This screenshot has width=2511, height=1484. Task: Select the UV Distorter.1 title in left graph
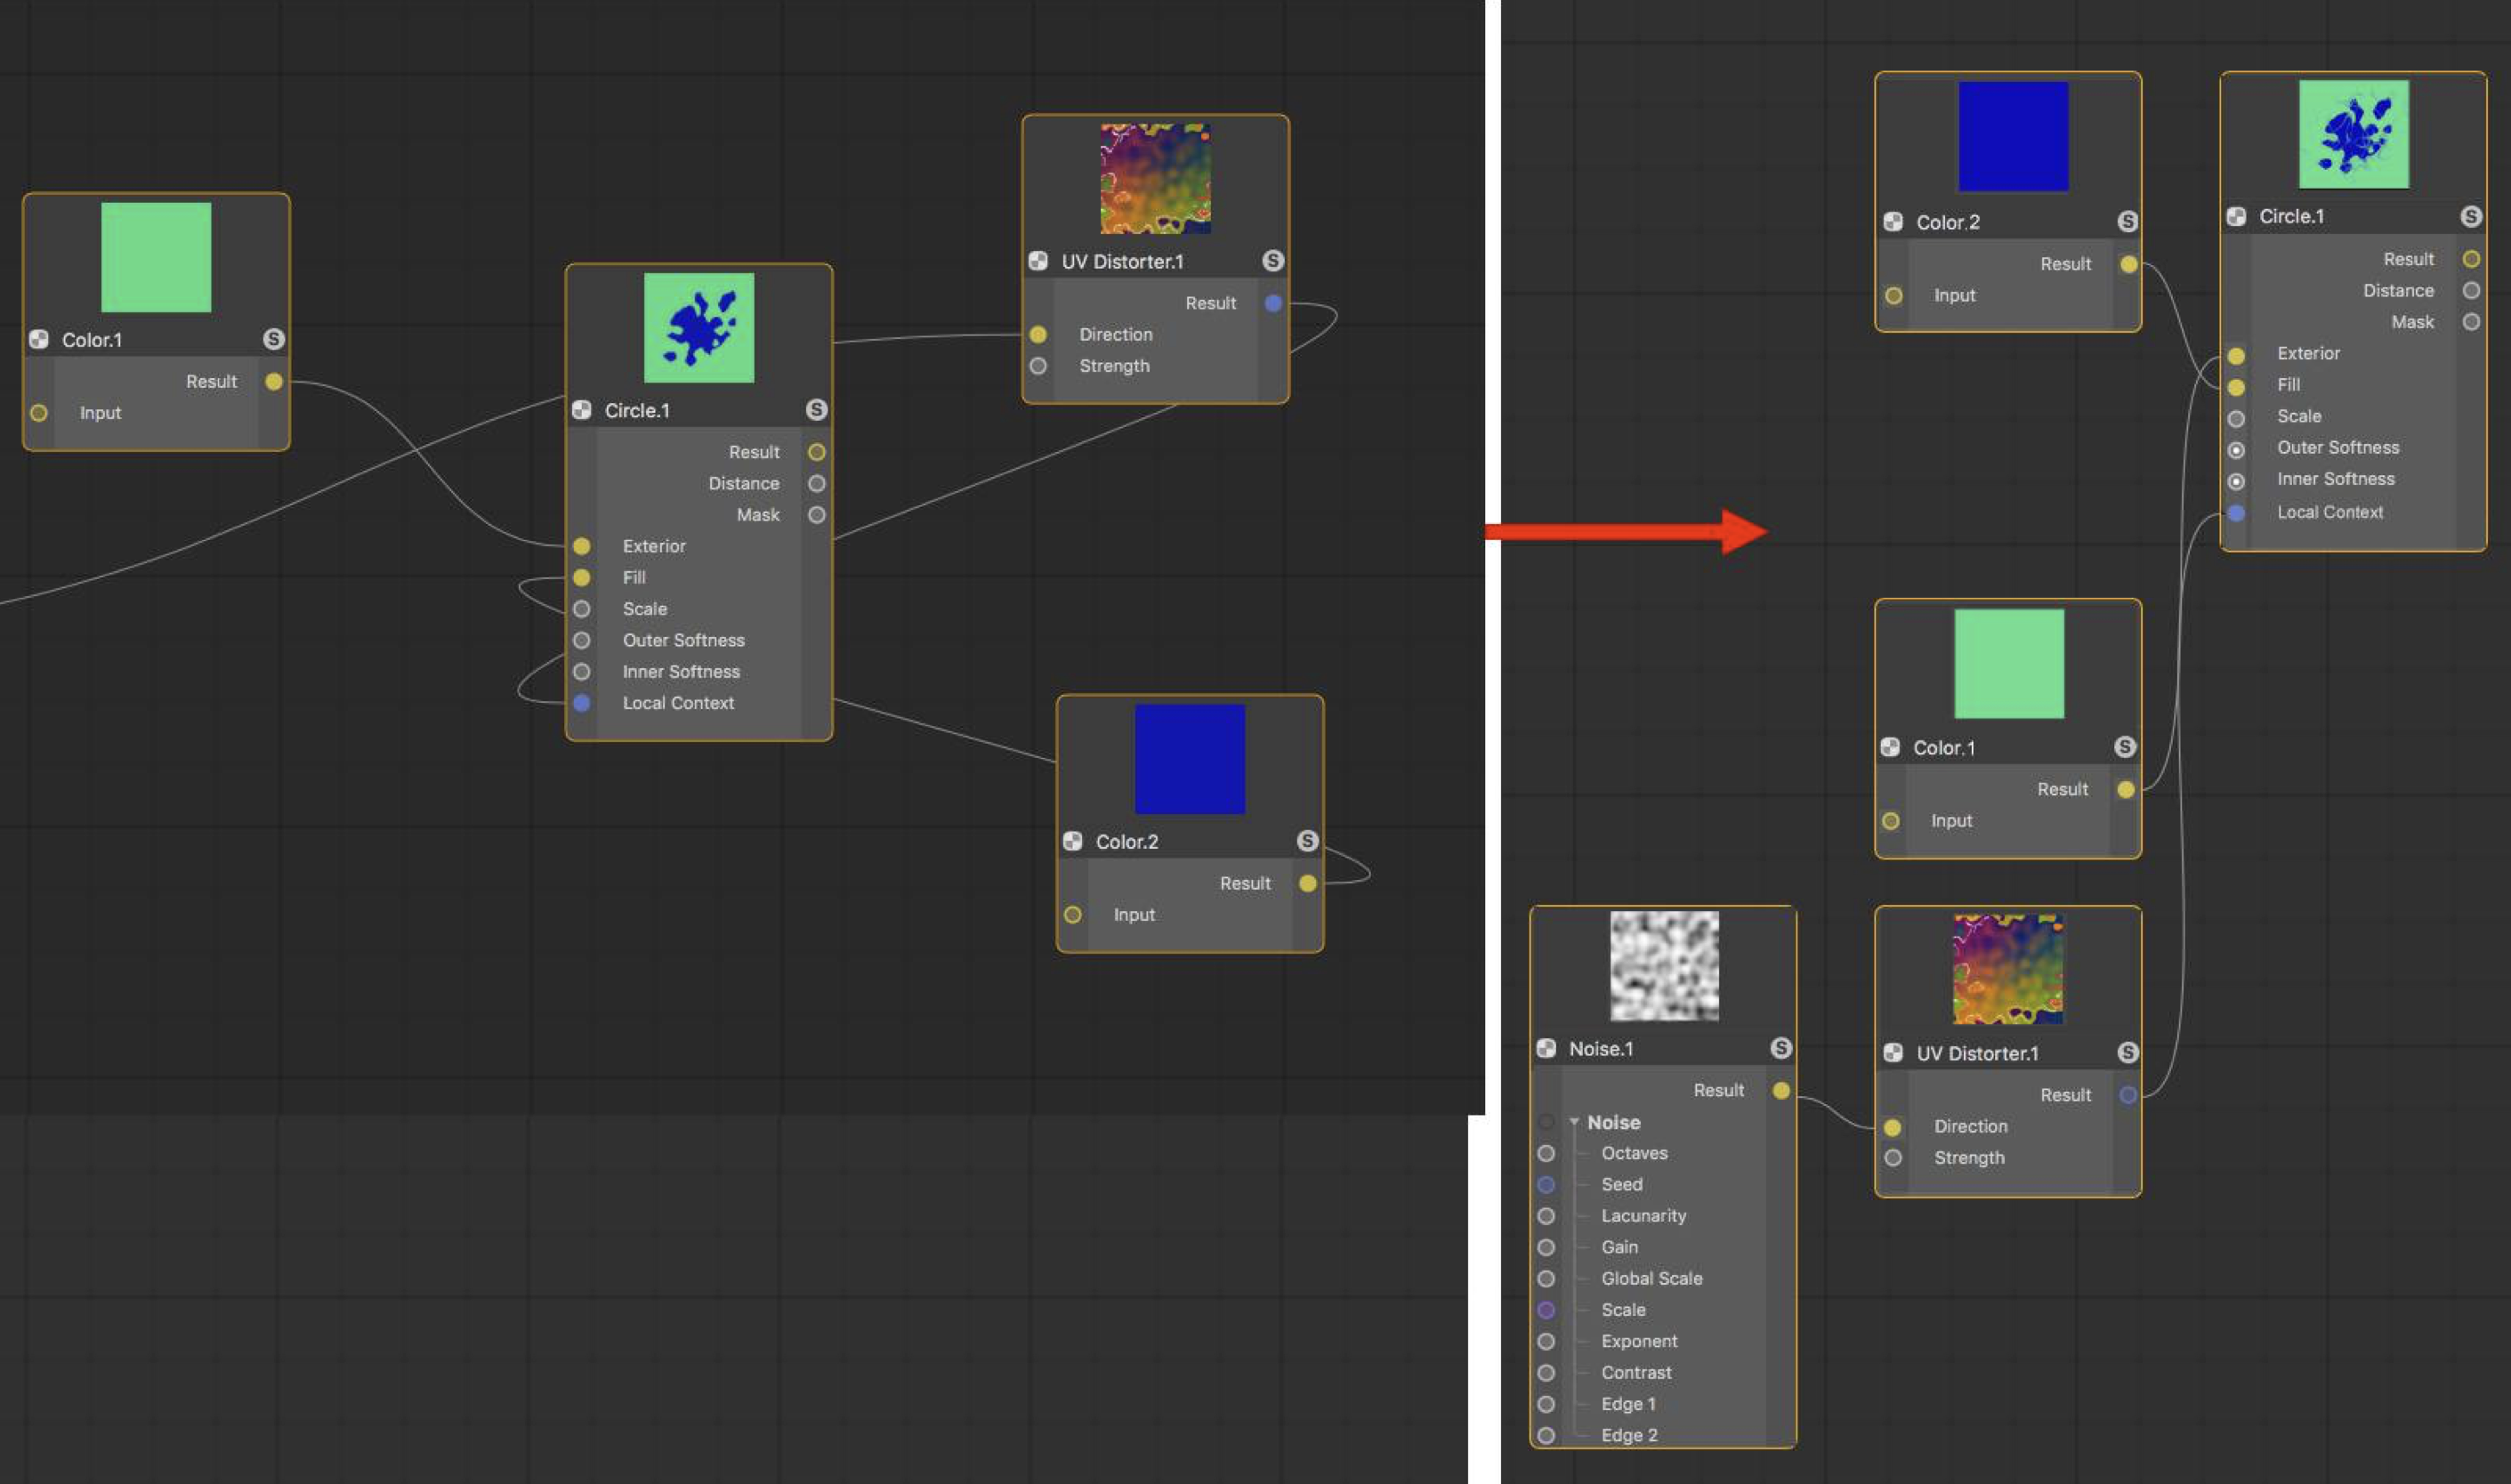pyautogui.click(x=1122, y=261)
